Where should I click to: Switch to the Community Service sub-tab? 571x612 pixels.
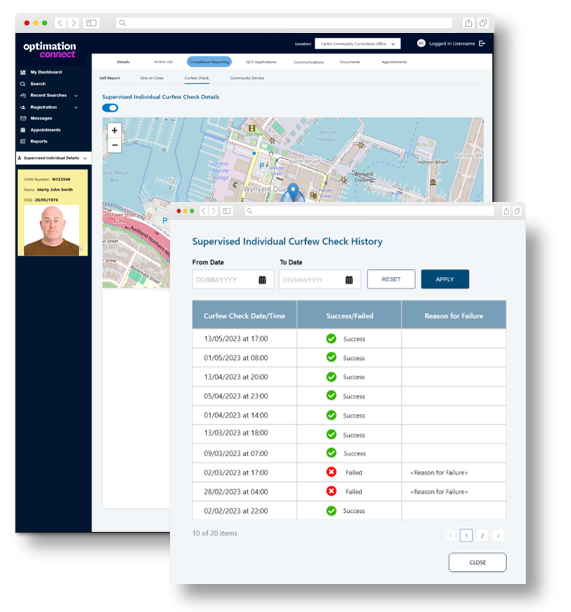pos(247,78)
